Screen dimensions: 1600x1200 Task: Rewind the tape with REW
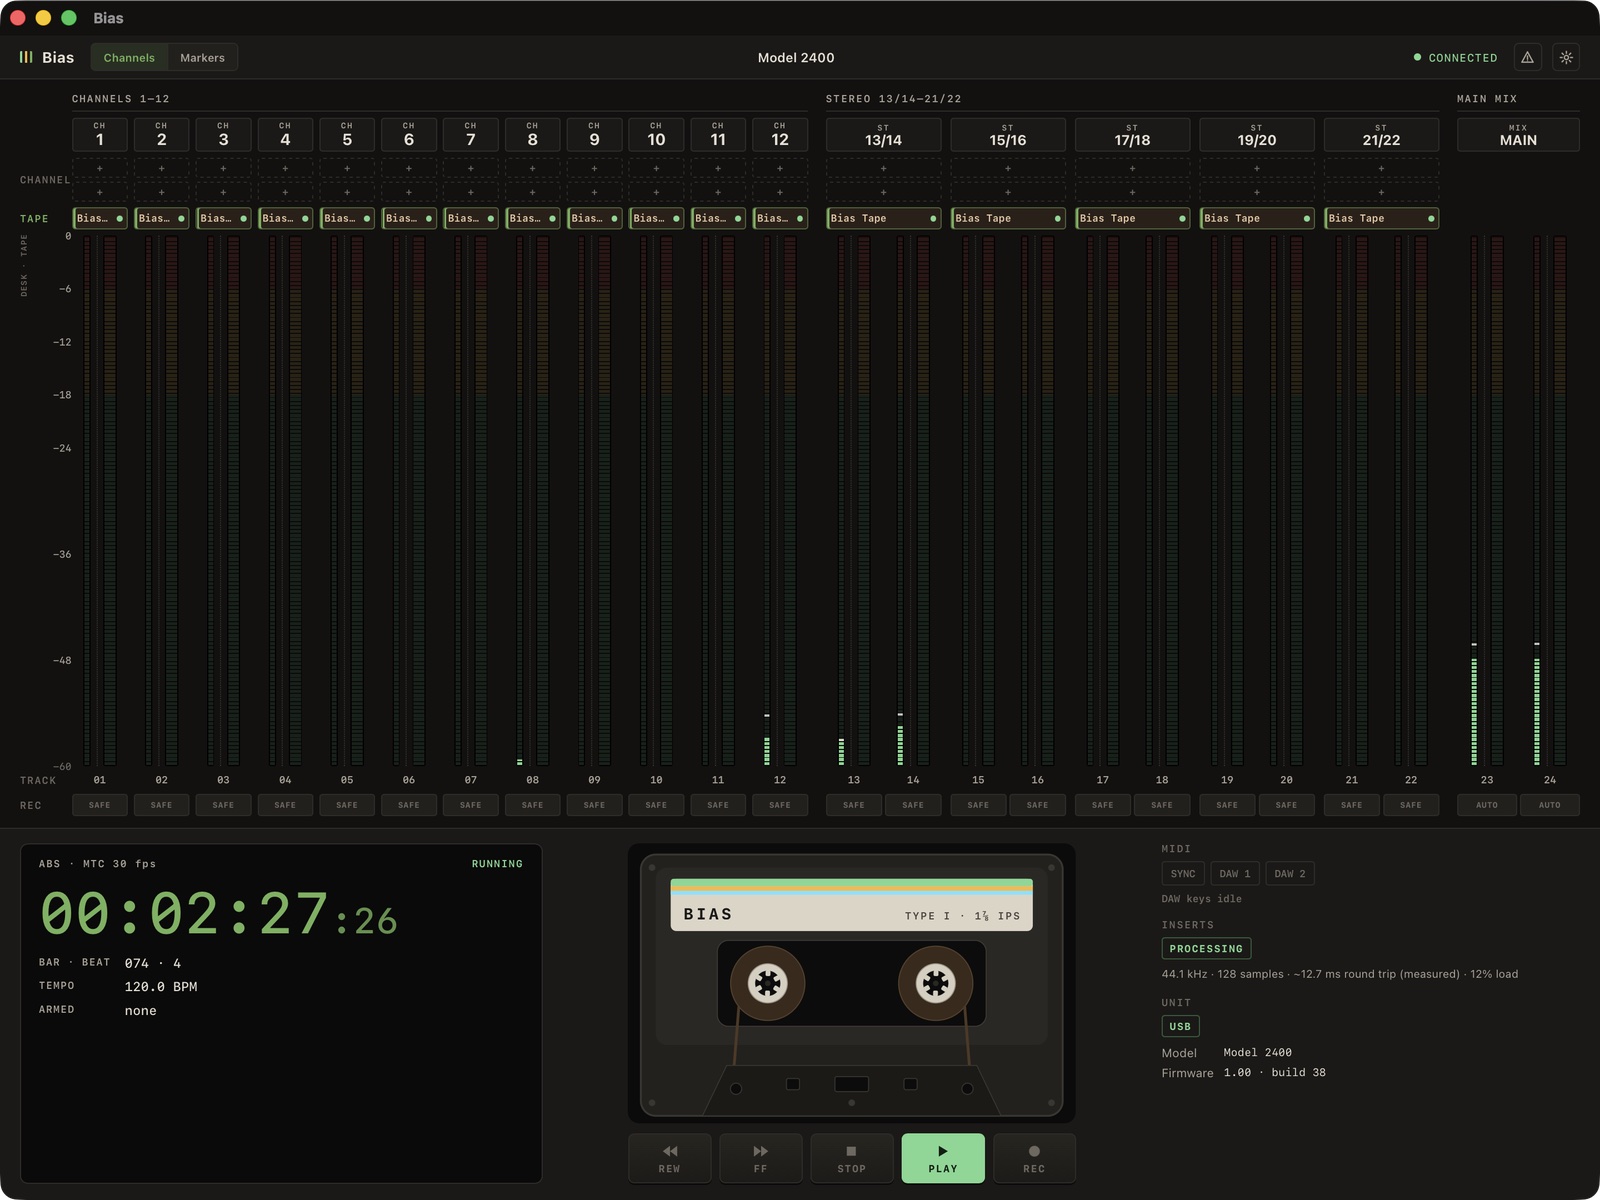point(669,1158)
